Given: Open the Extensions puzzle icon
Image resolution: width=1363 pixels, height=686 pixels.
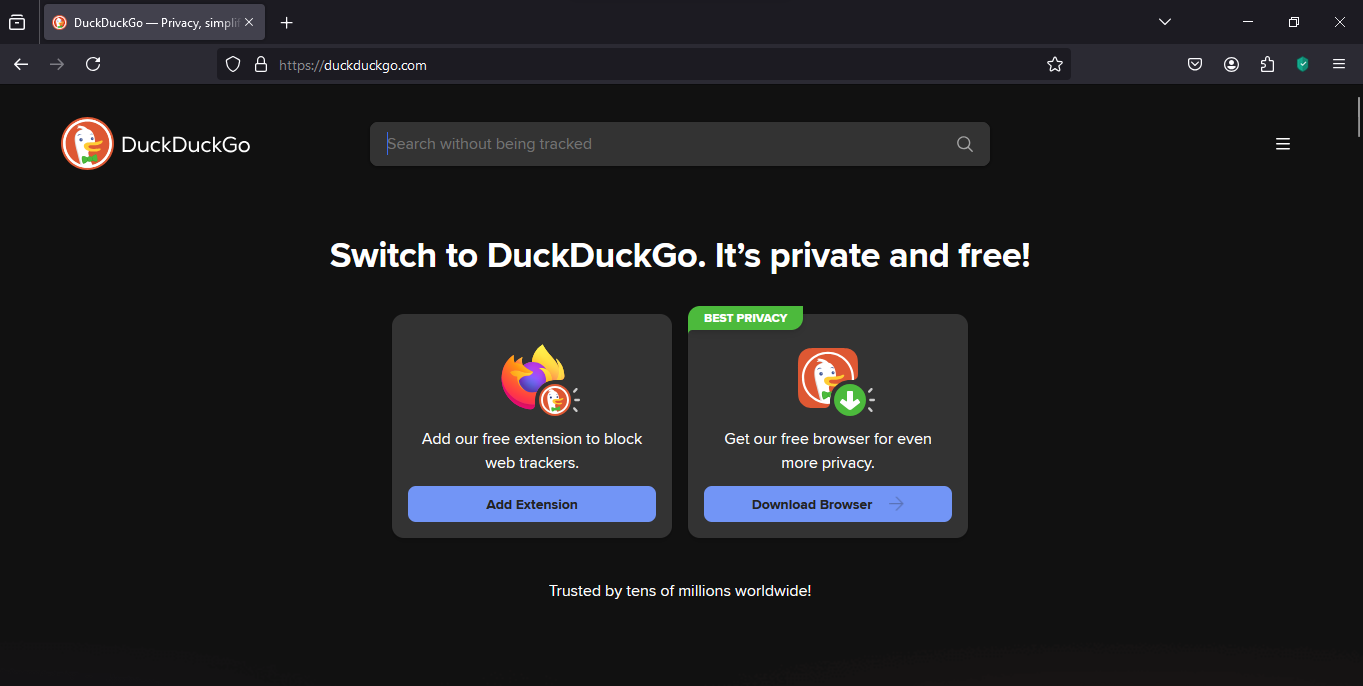Looking at the screenshot, I should pyautogui.click(x=1267, y=64).
